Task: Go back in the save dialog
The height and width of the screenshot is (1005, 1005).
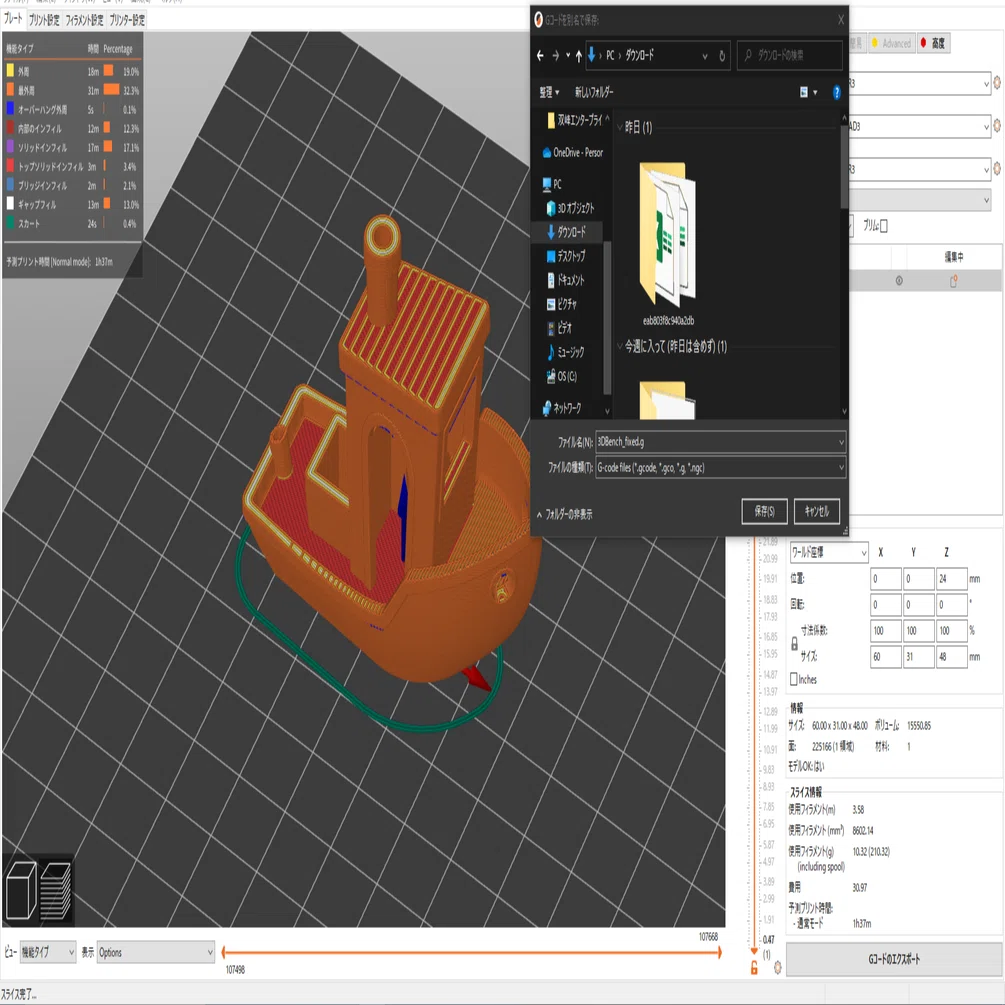Action: click(x=540, y=56)
